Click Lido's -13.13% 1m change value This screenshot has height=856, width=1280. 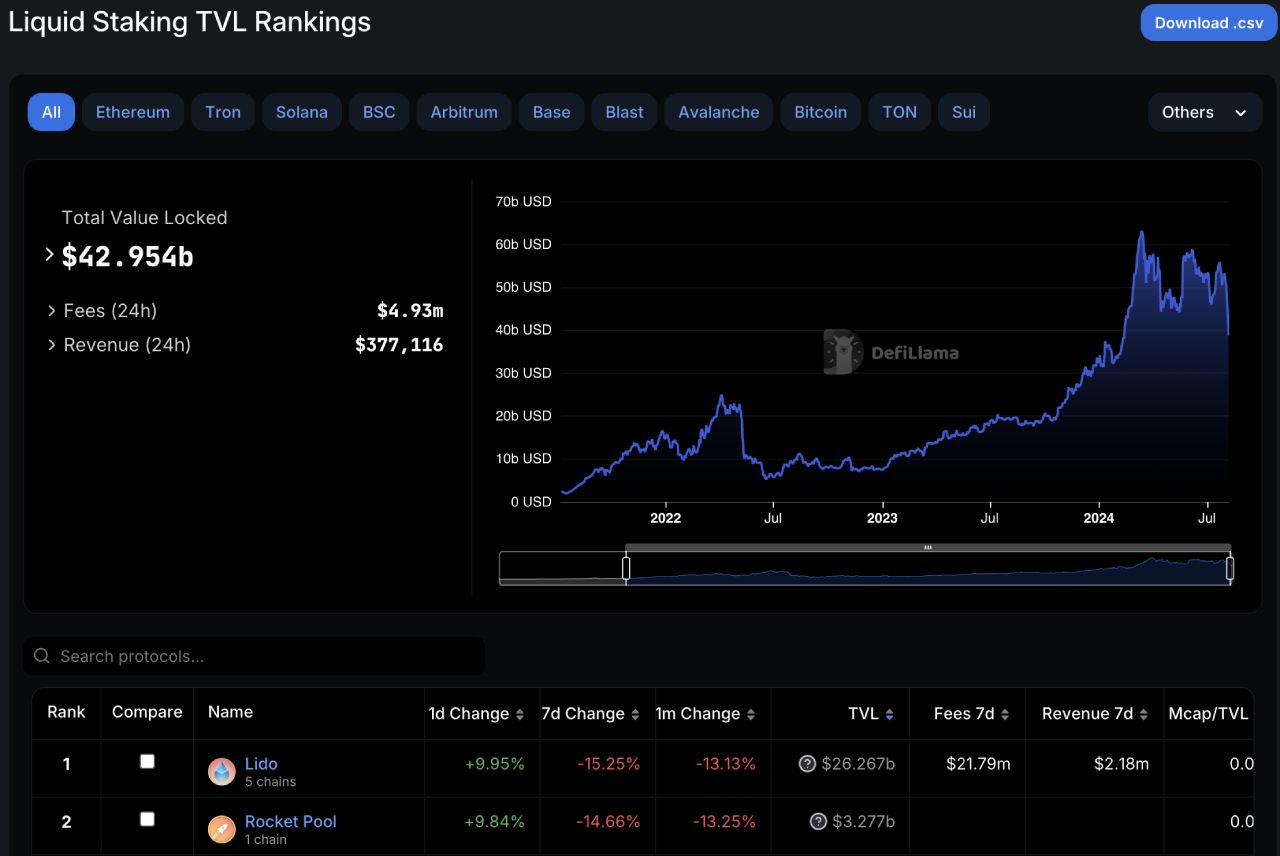point(726,764)
